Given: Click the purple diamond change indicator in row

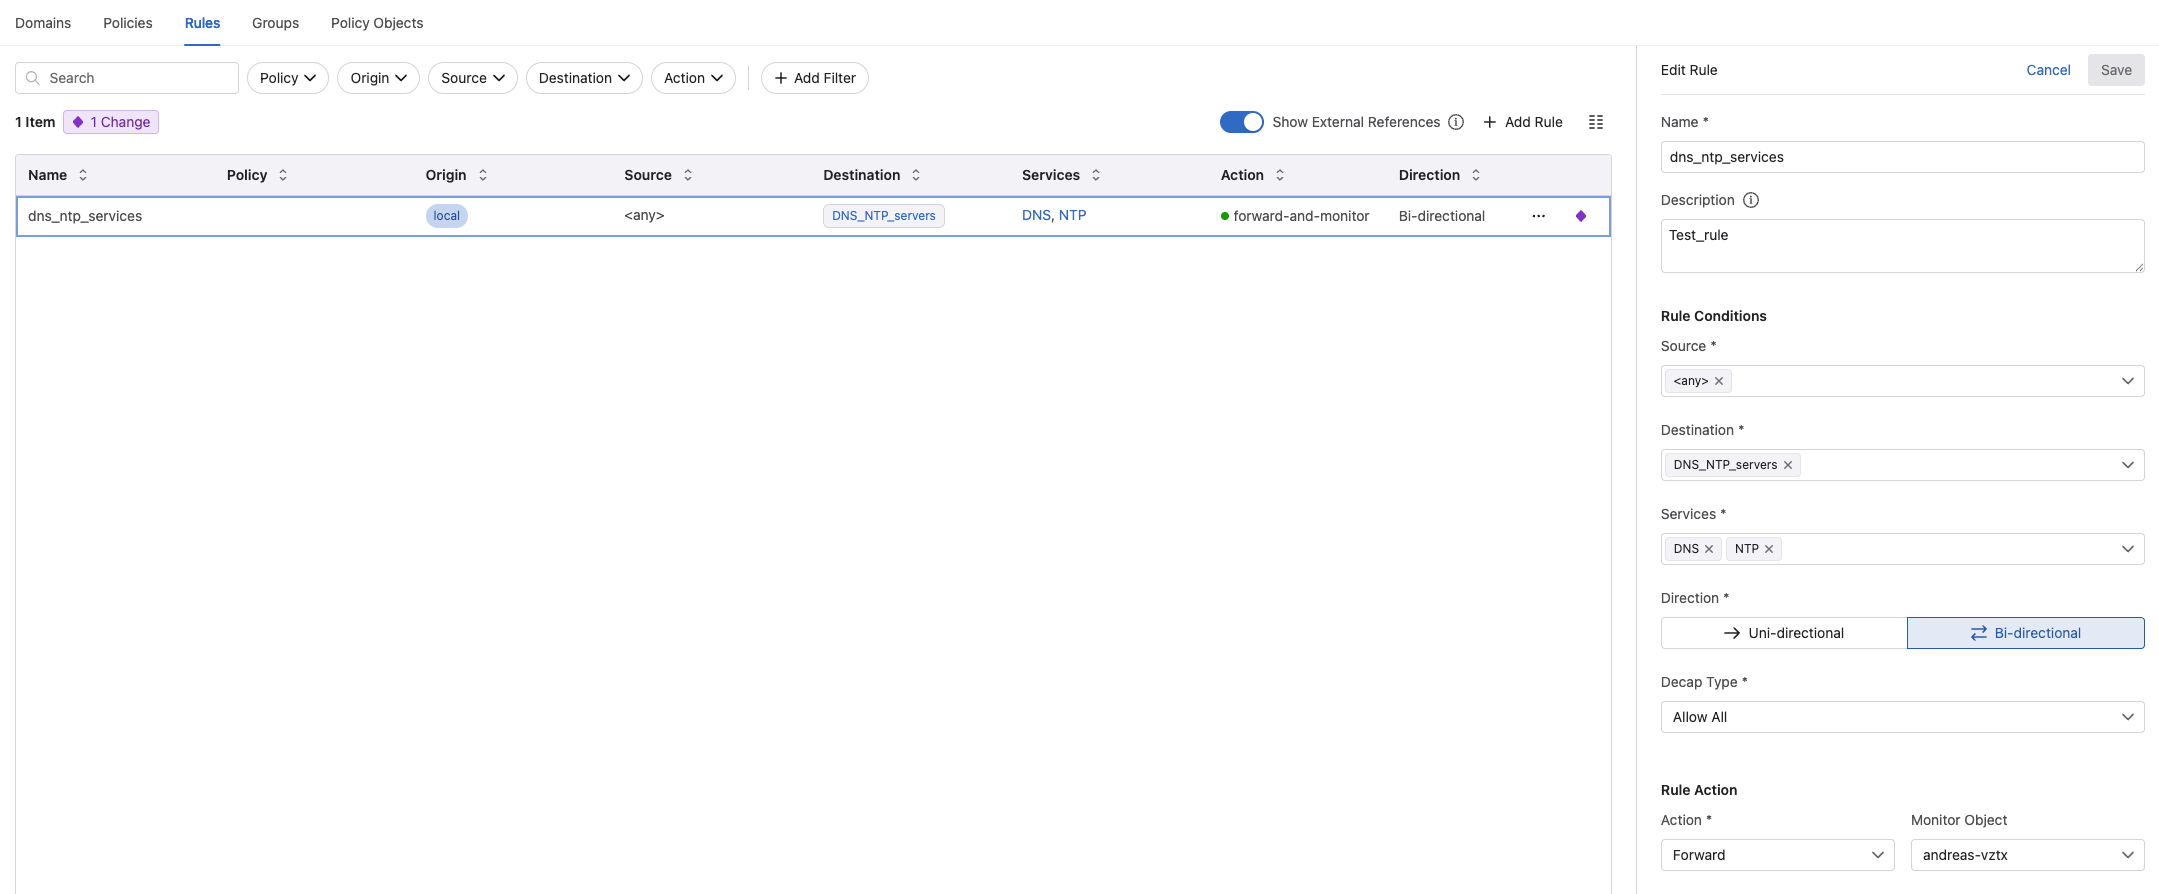Looking at the screenshot, I should pyautogui.click(x=1581, y=216).
